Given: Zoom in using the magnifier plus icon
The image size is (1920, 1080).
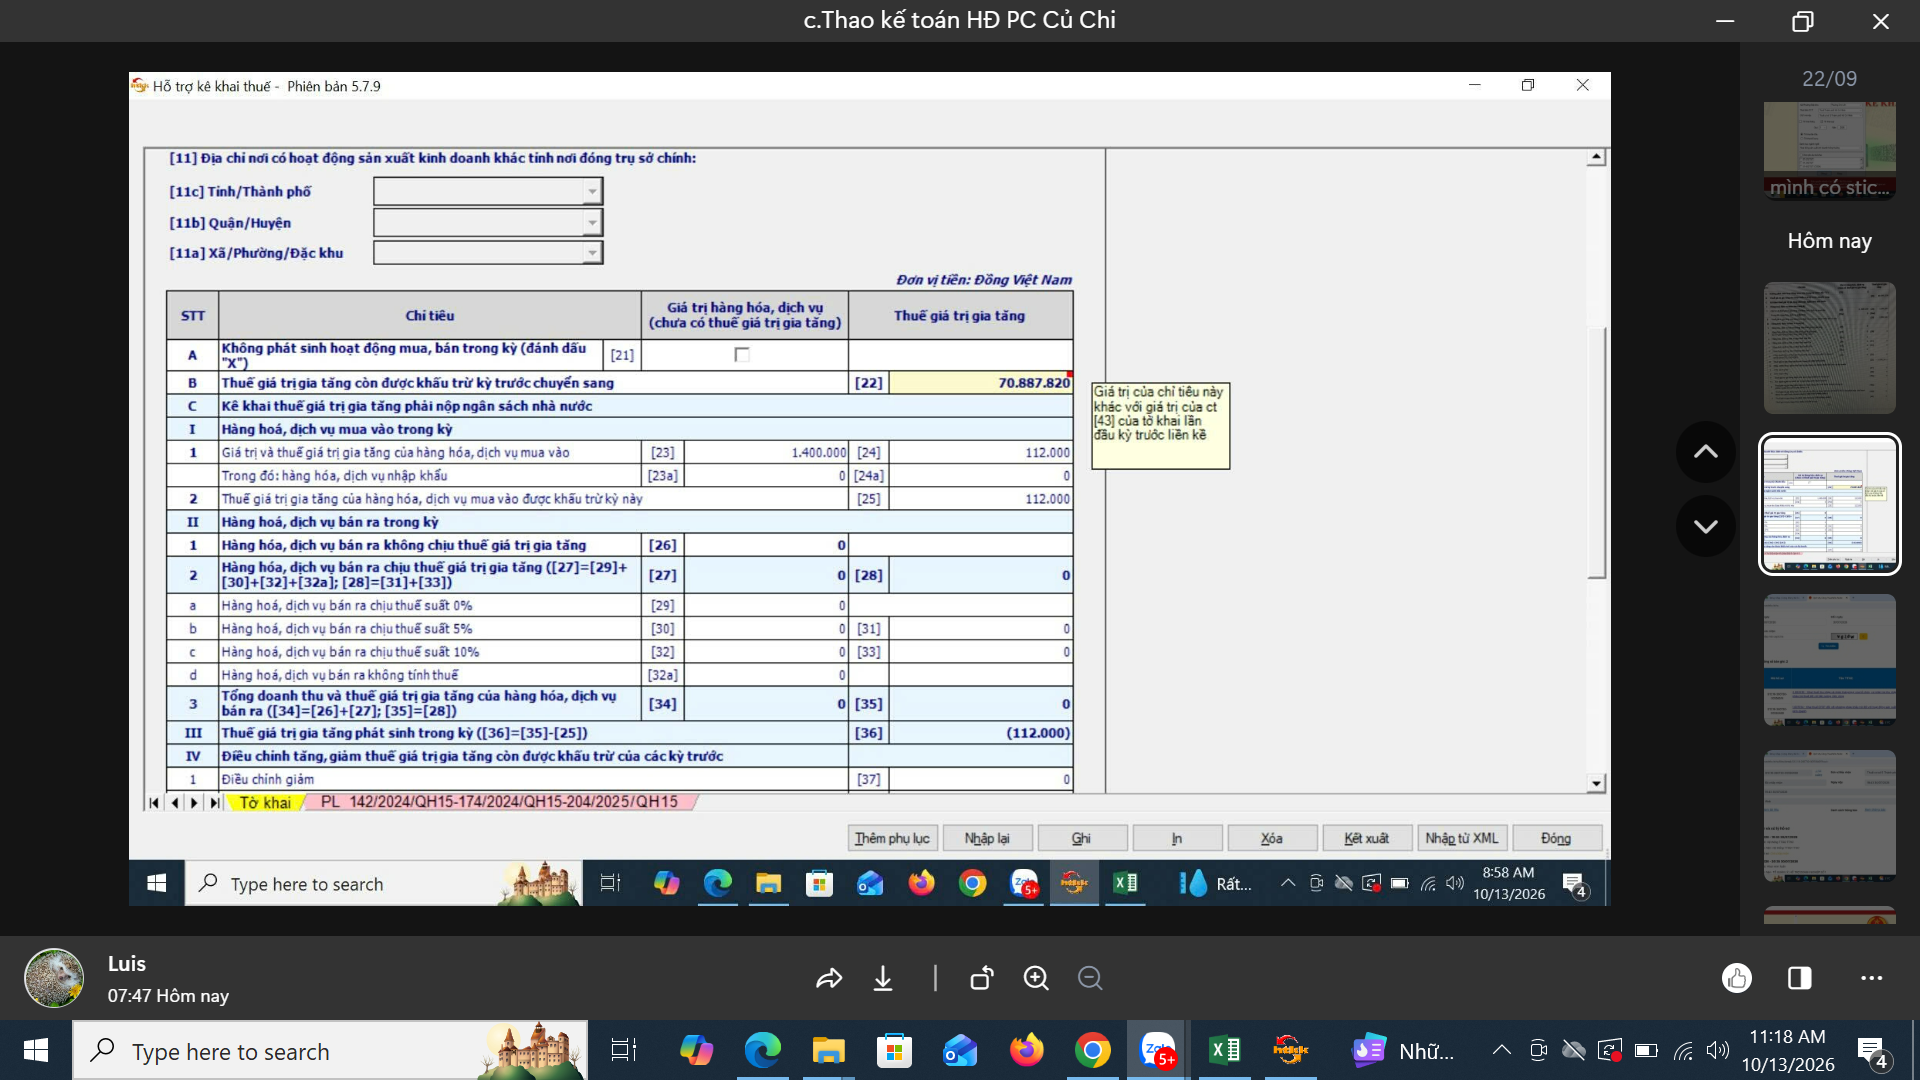Looking at the screenshot, I should [1036, 978].
